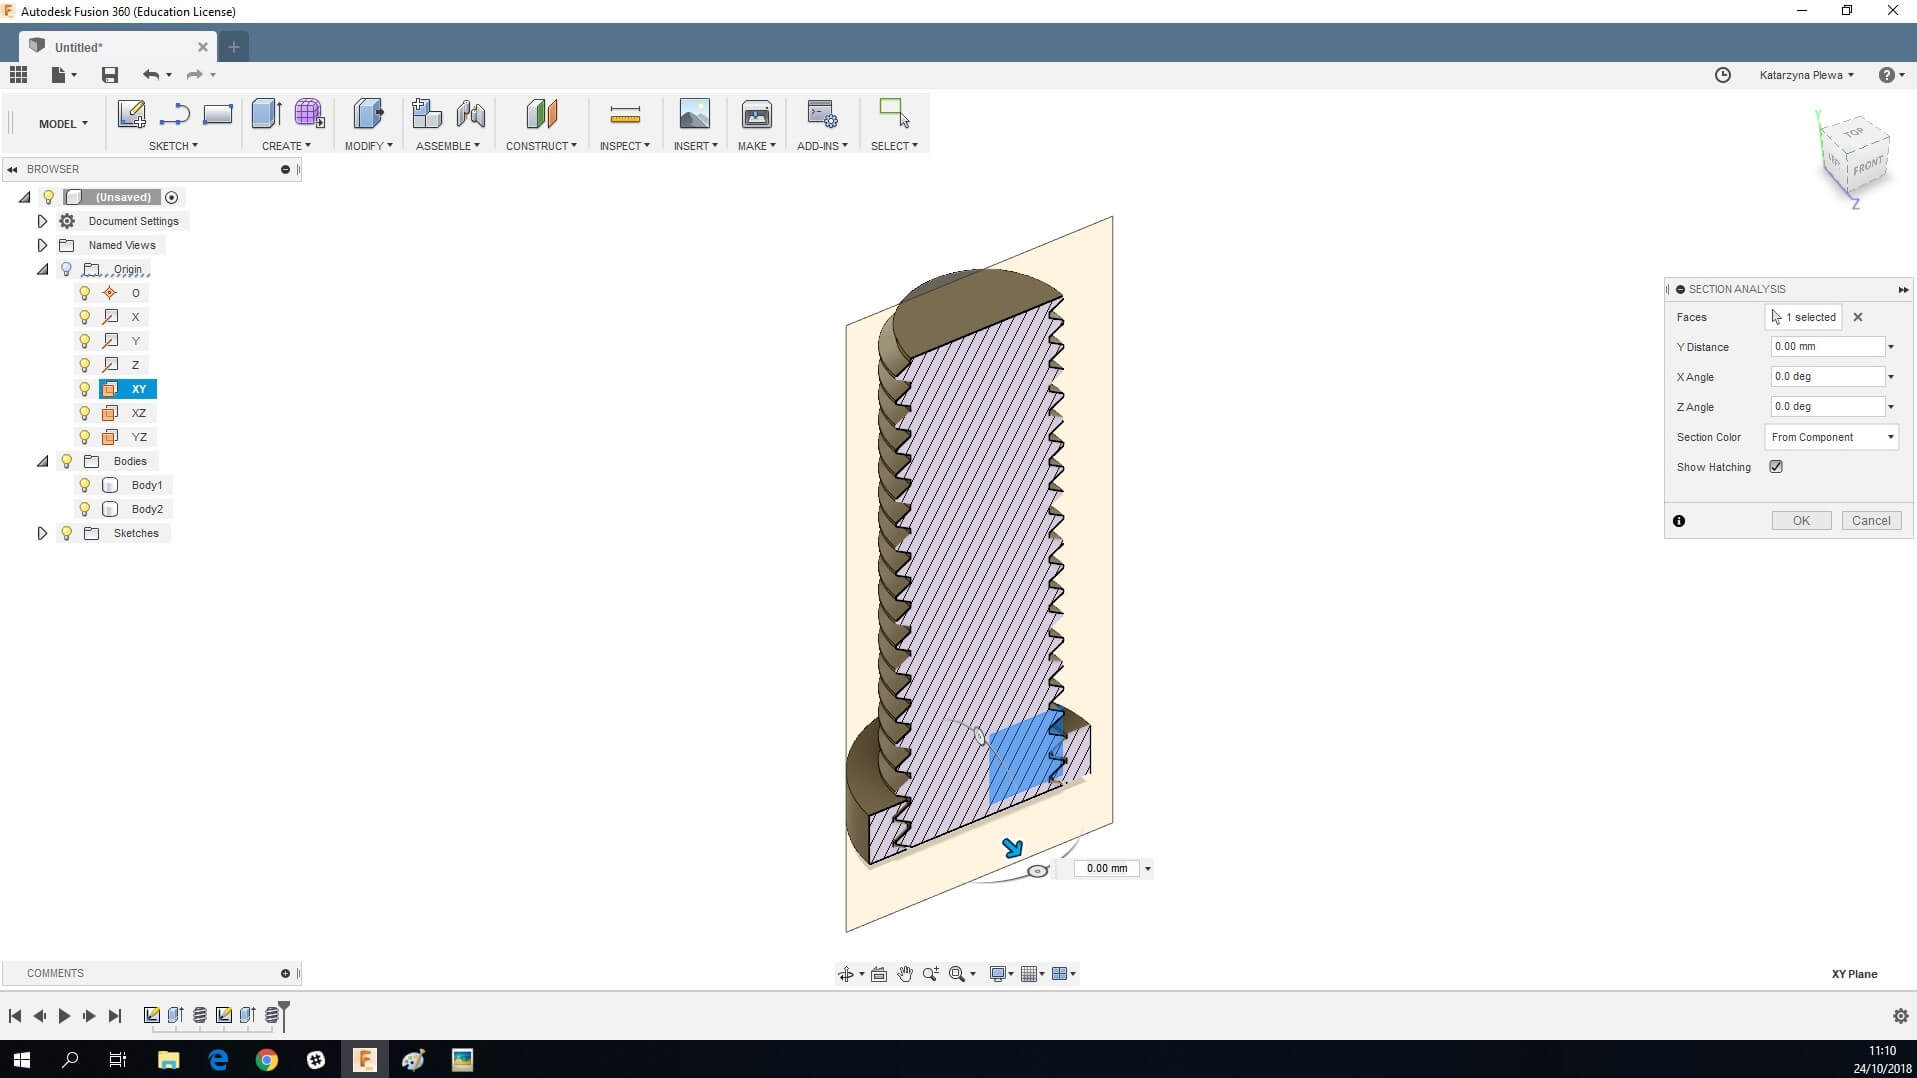
Task: Click the Create Form icon
Action: click(x=309, y=114)
